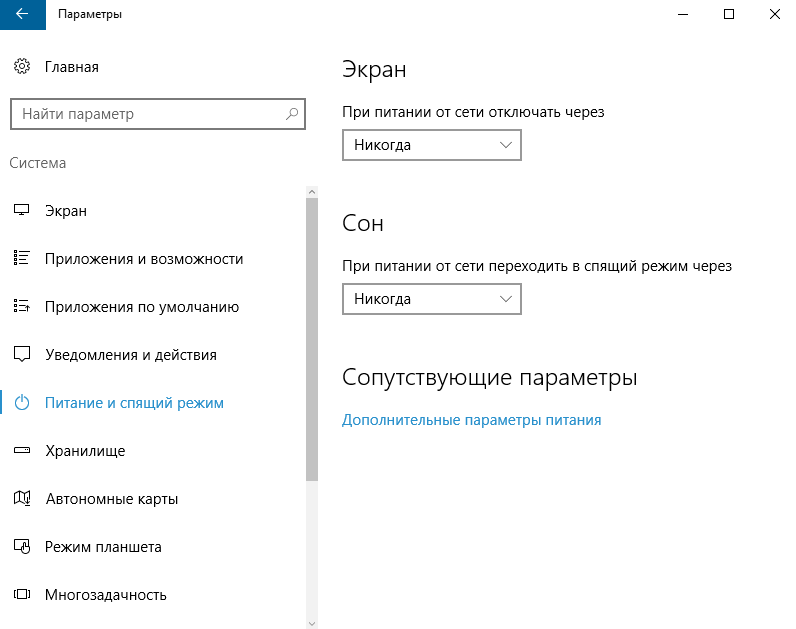This screenshot has height=629, width=796.
Task: Click the sidebar scrollbar up arrow
Action: pyautogui.click(x=312, y=192)
